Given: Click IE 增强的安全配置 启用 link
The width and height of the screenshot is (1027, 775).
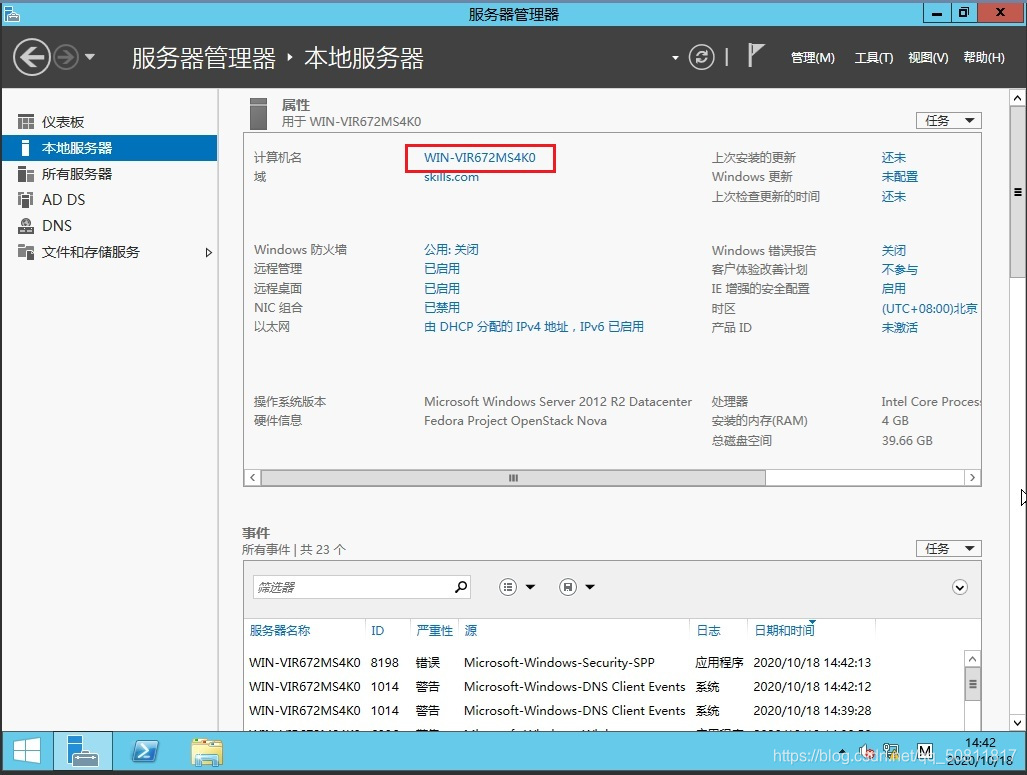Looking at the screenshot, I should click(x=894, y=288).
